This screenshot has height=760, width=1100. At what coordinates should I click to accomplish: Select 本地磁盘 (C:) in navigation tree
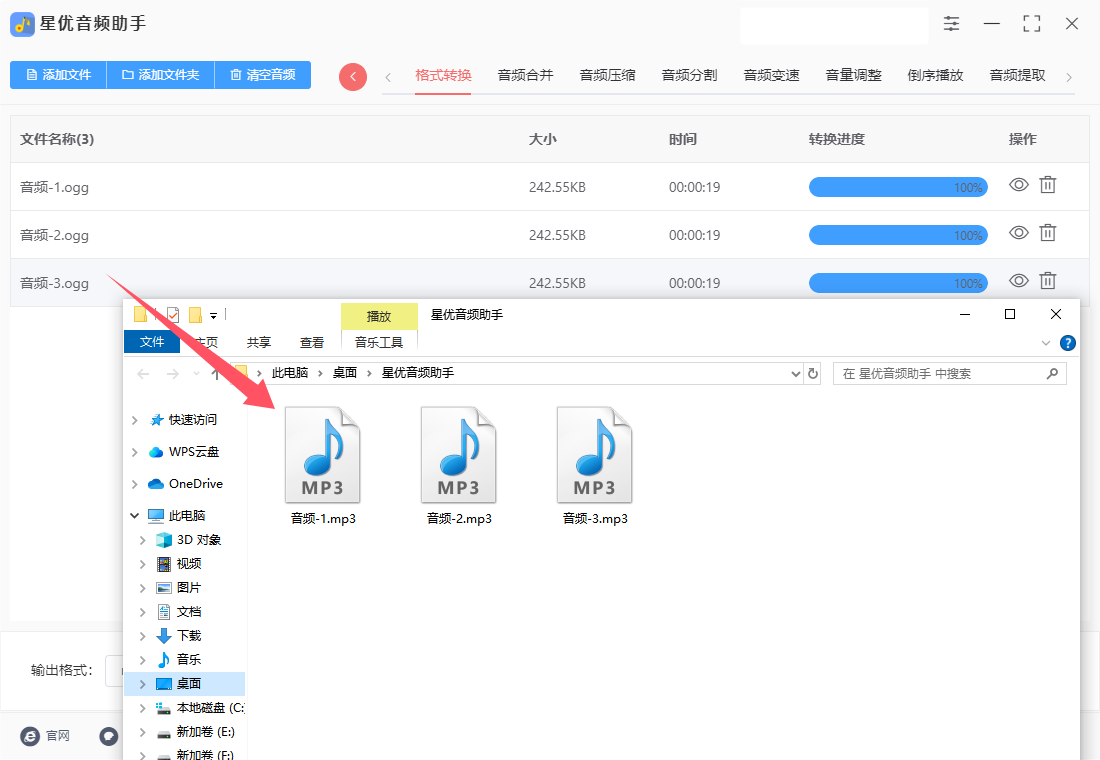pyautogui.click(x=210, y=707)
